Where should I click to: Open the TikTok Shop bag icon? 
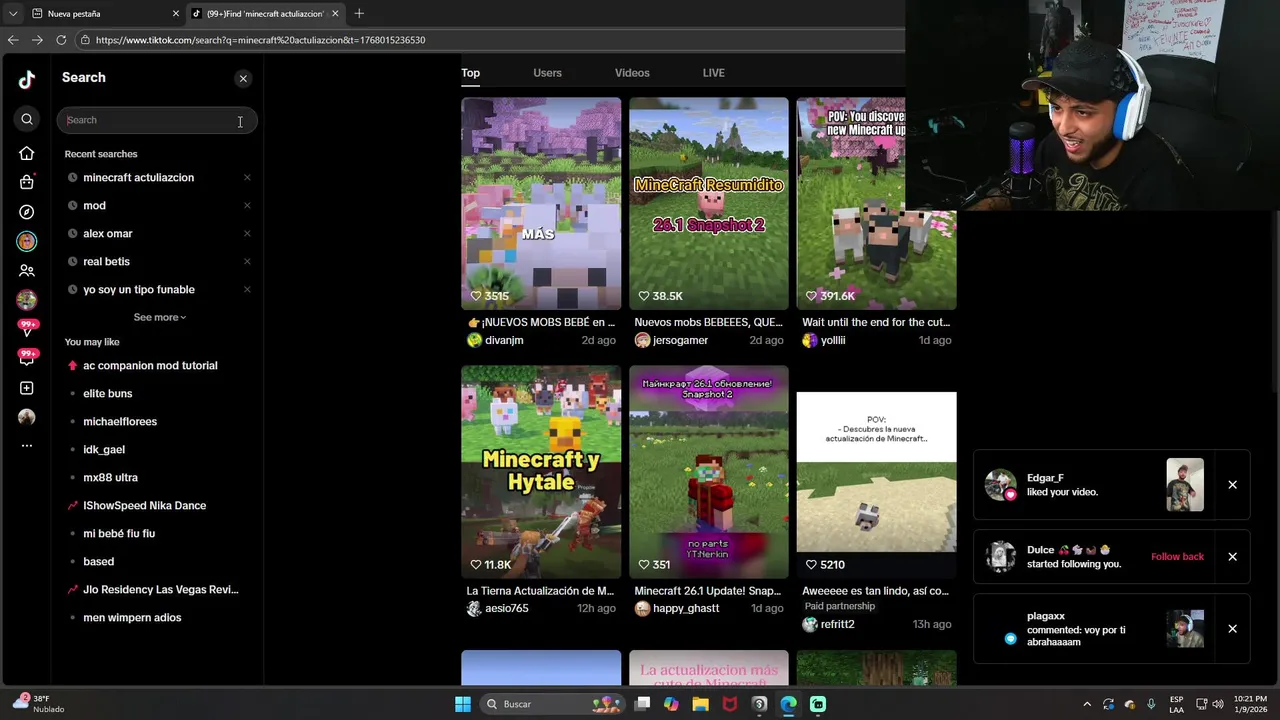pos(27,182)
